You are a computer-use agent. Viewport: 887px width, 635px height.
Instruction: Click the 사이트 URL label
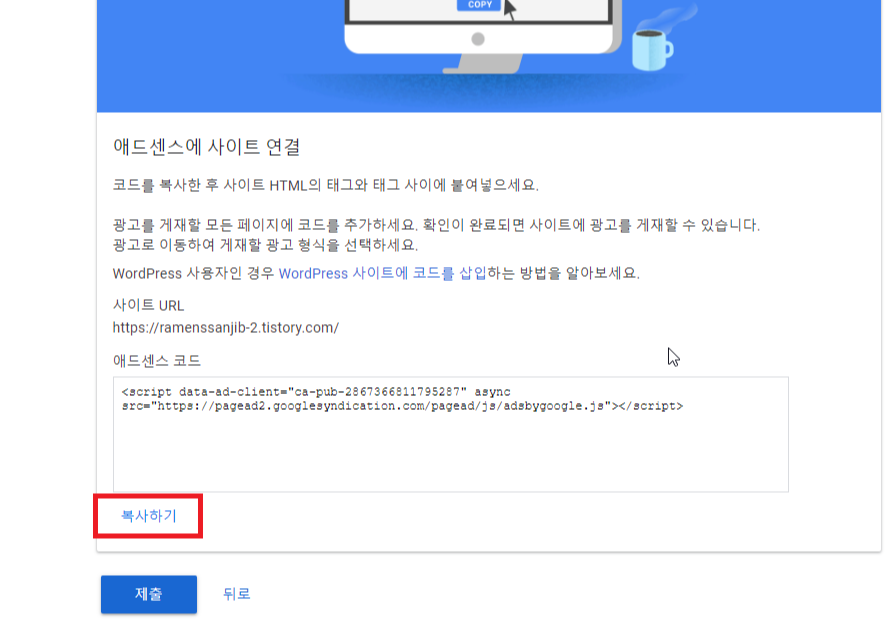148,305
